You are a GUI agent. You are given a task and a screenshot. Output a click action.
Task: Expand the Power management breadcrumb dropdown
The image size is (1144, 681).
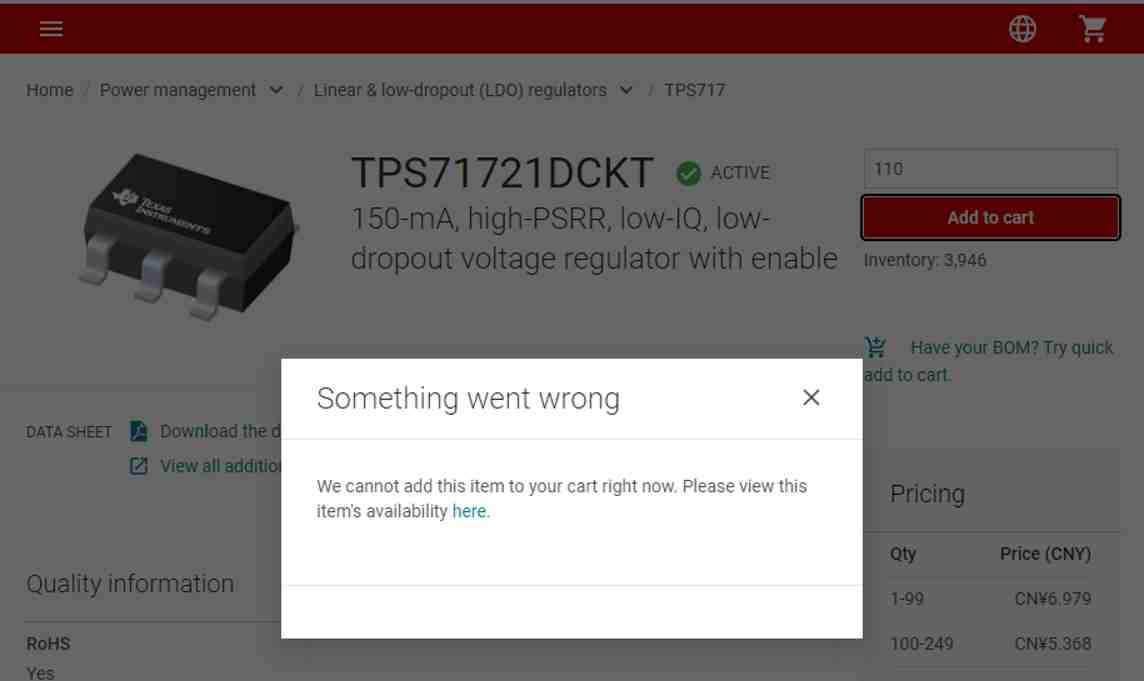[x=276, y=91]
